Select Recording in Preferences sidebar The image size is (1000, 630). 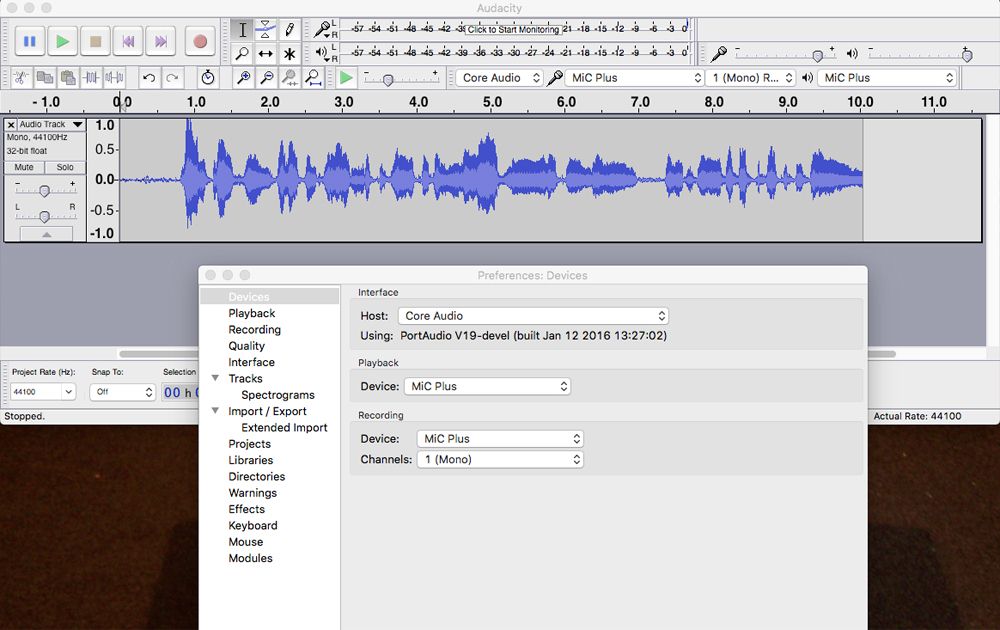(x=254, y=330)
